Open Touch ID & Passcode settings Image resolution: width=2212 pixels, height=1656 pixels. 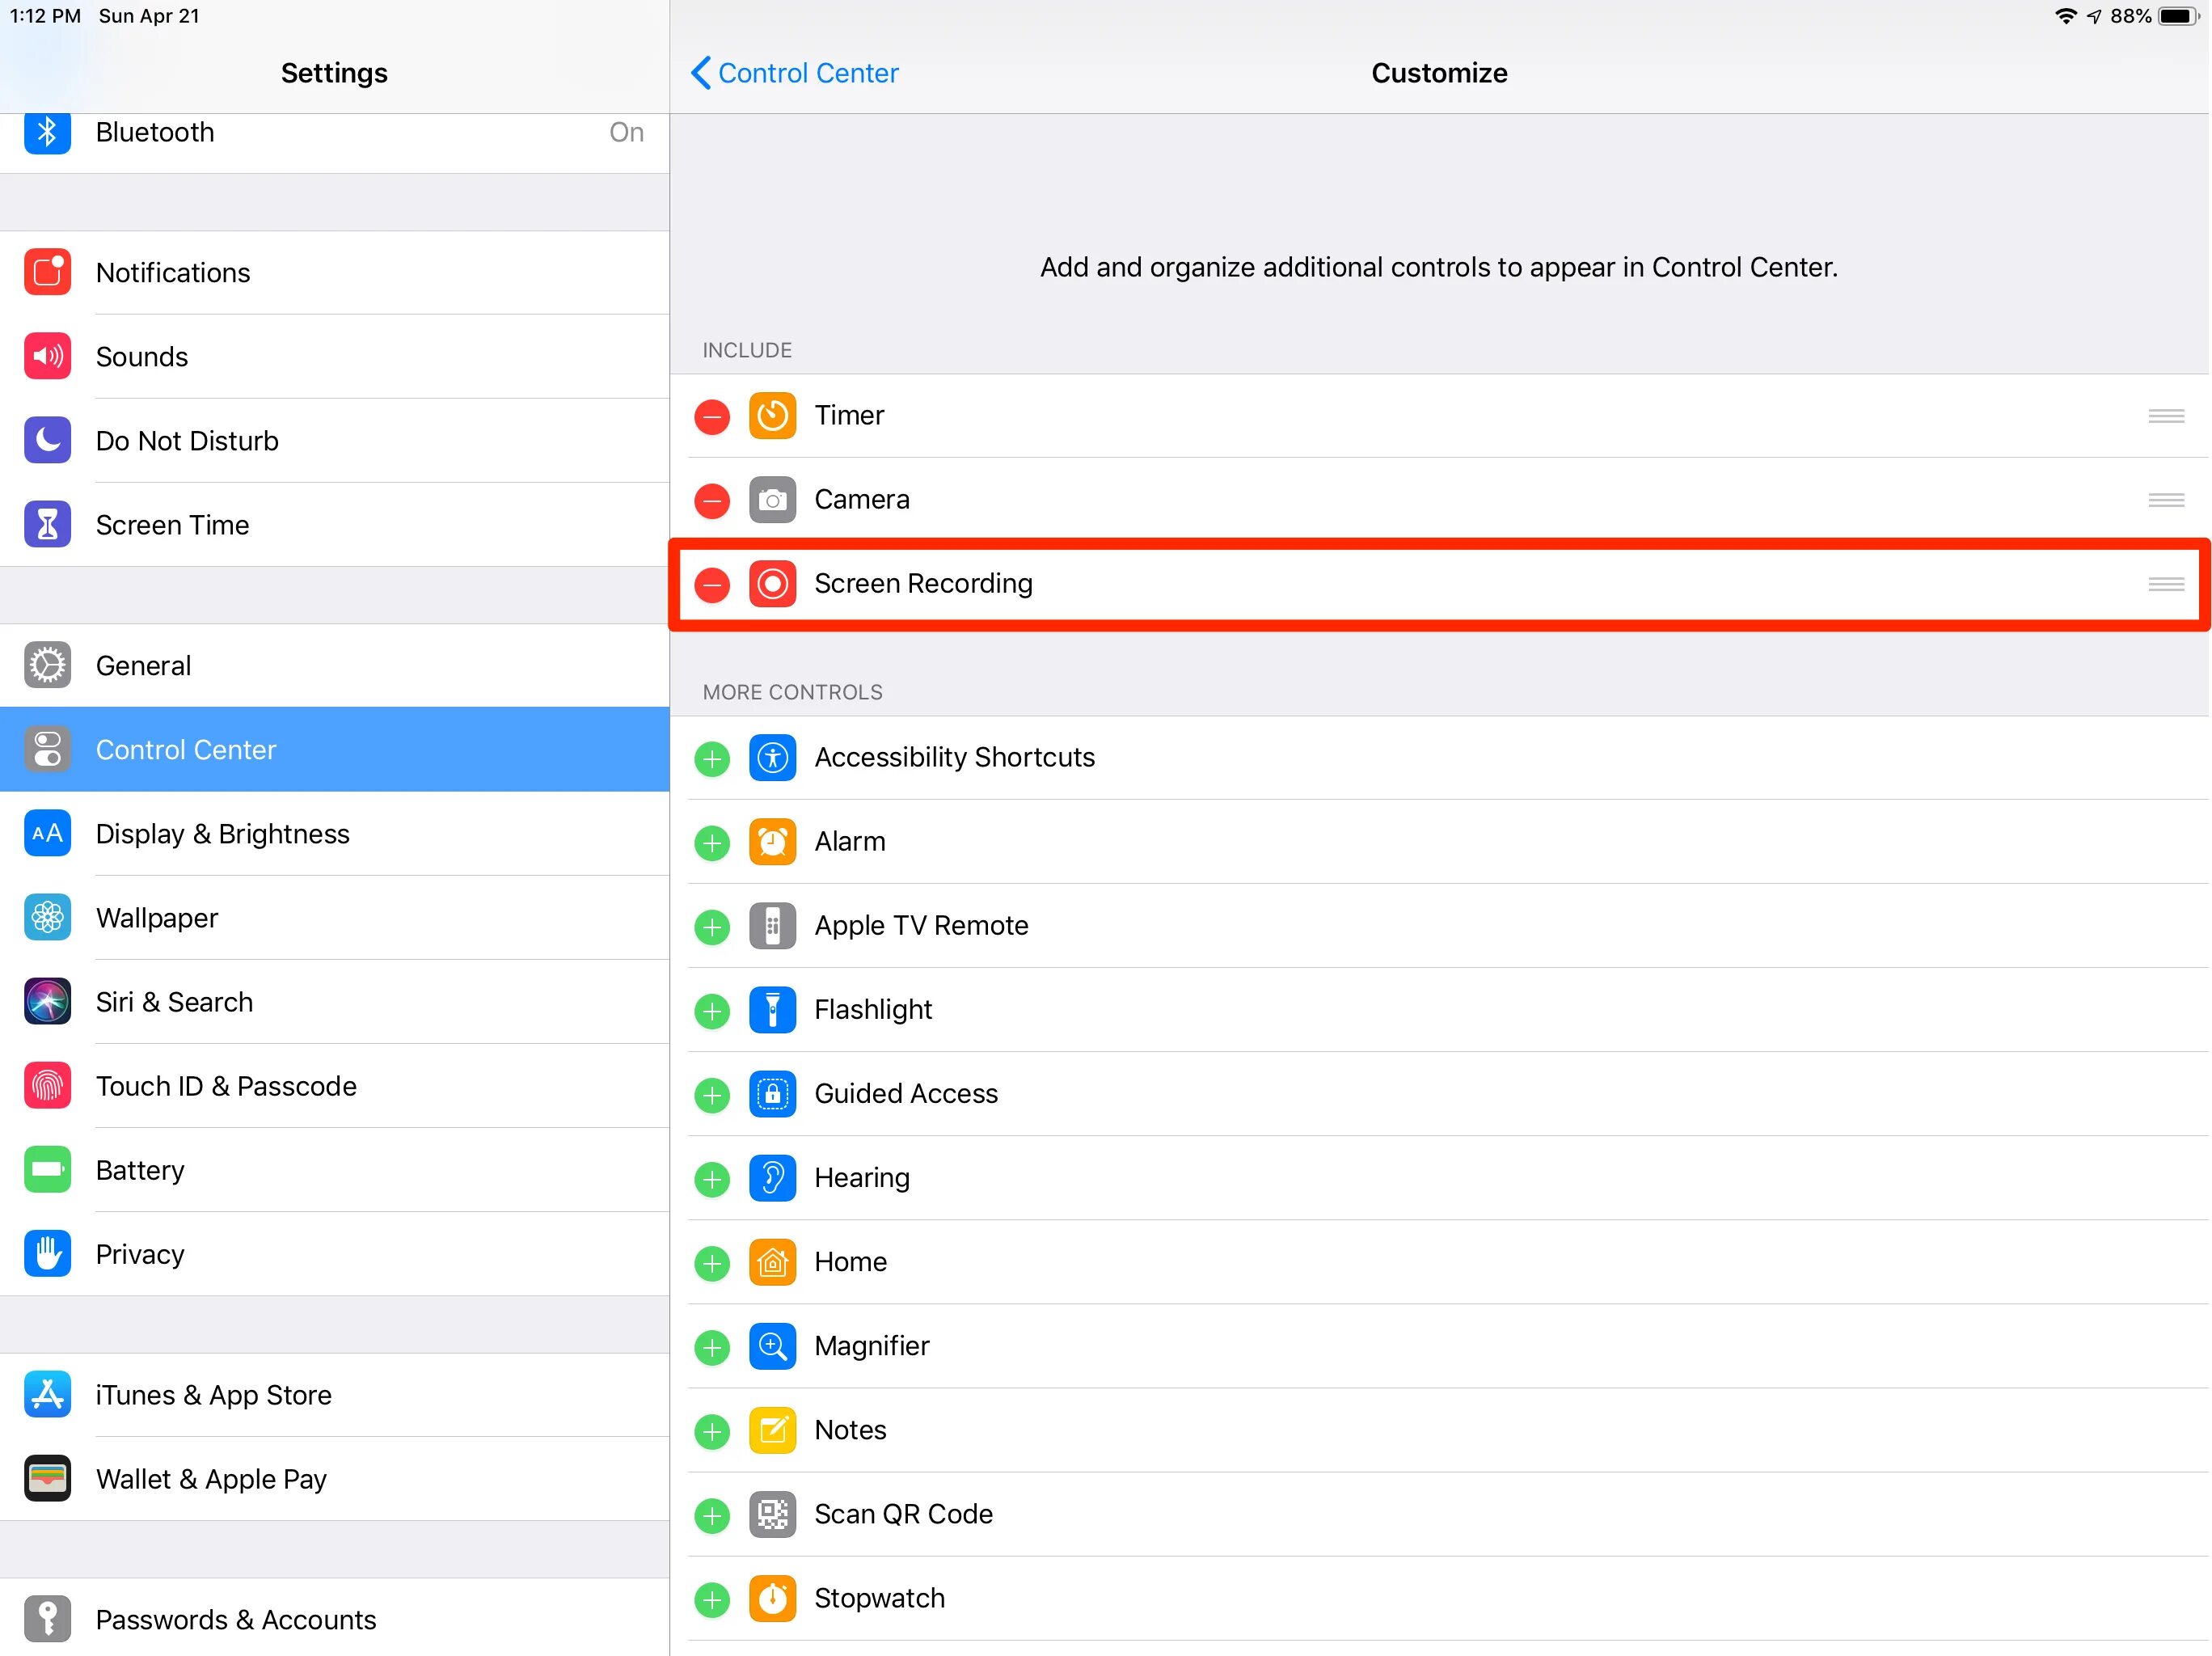pyautogui.click(x=226, y=1086)
